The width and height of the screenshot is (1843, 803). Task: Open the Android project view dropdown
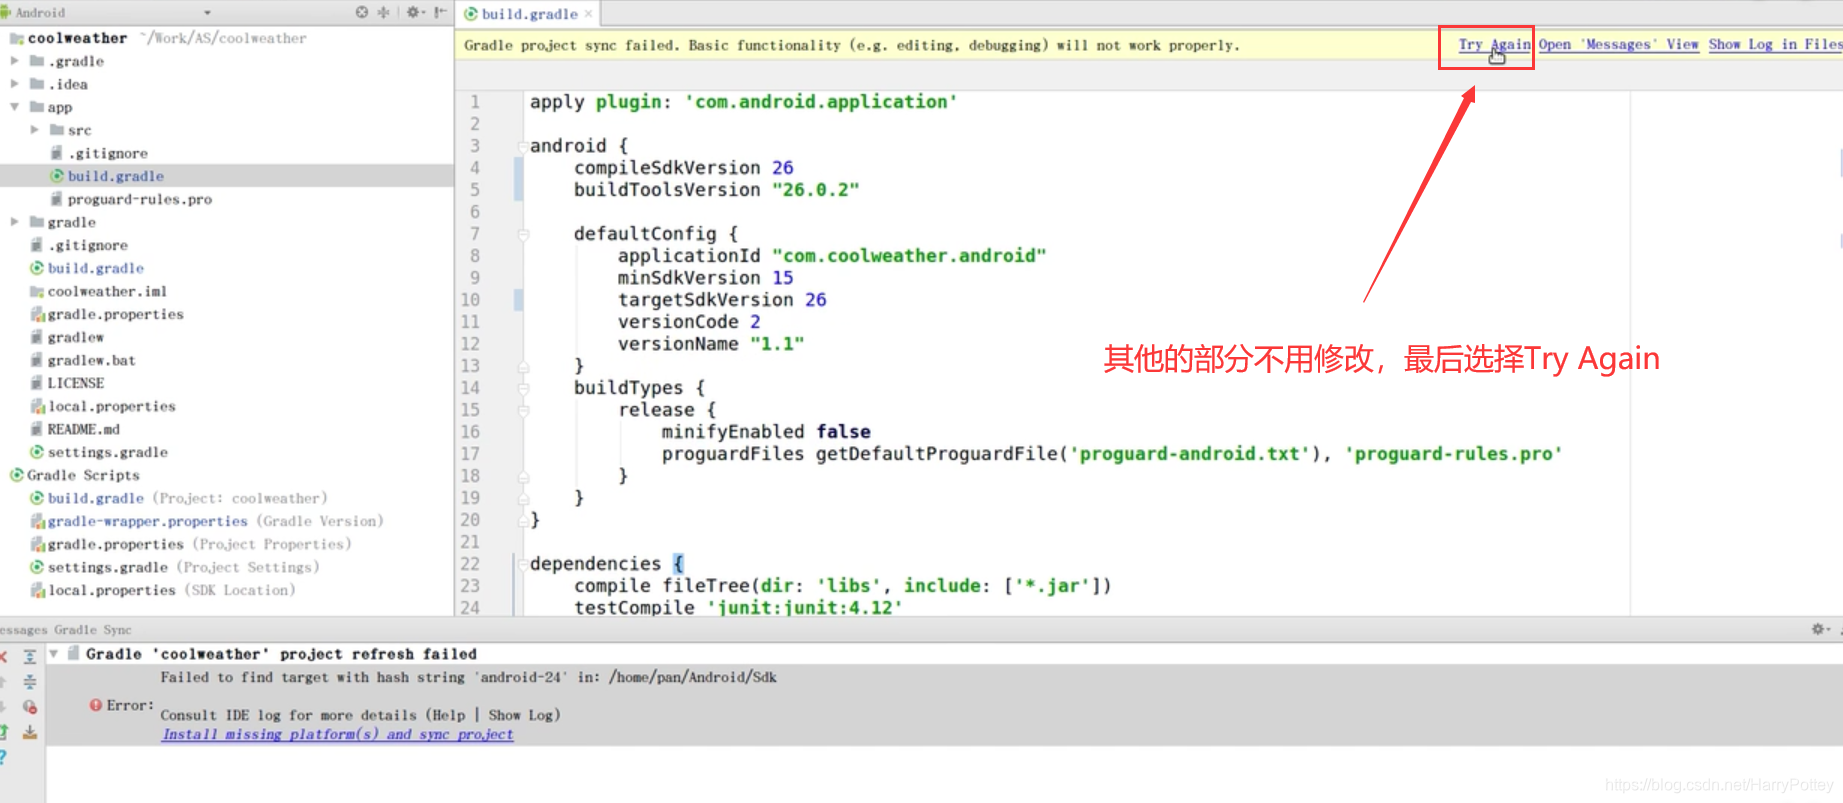click(207, 13)
